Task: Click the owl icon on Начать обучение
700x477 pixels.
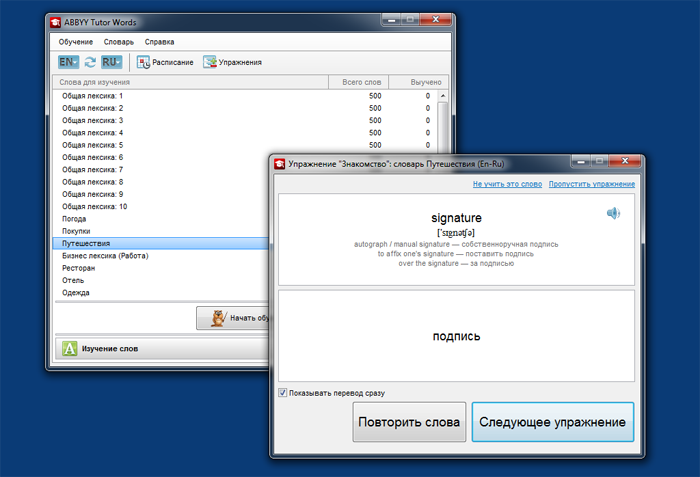Action: tap(217, 318)
